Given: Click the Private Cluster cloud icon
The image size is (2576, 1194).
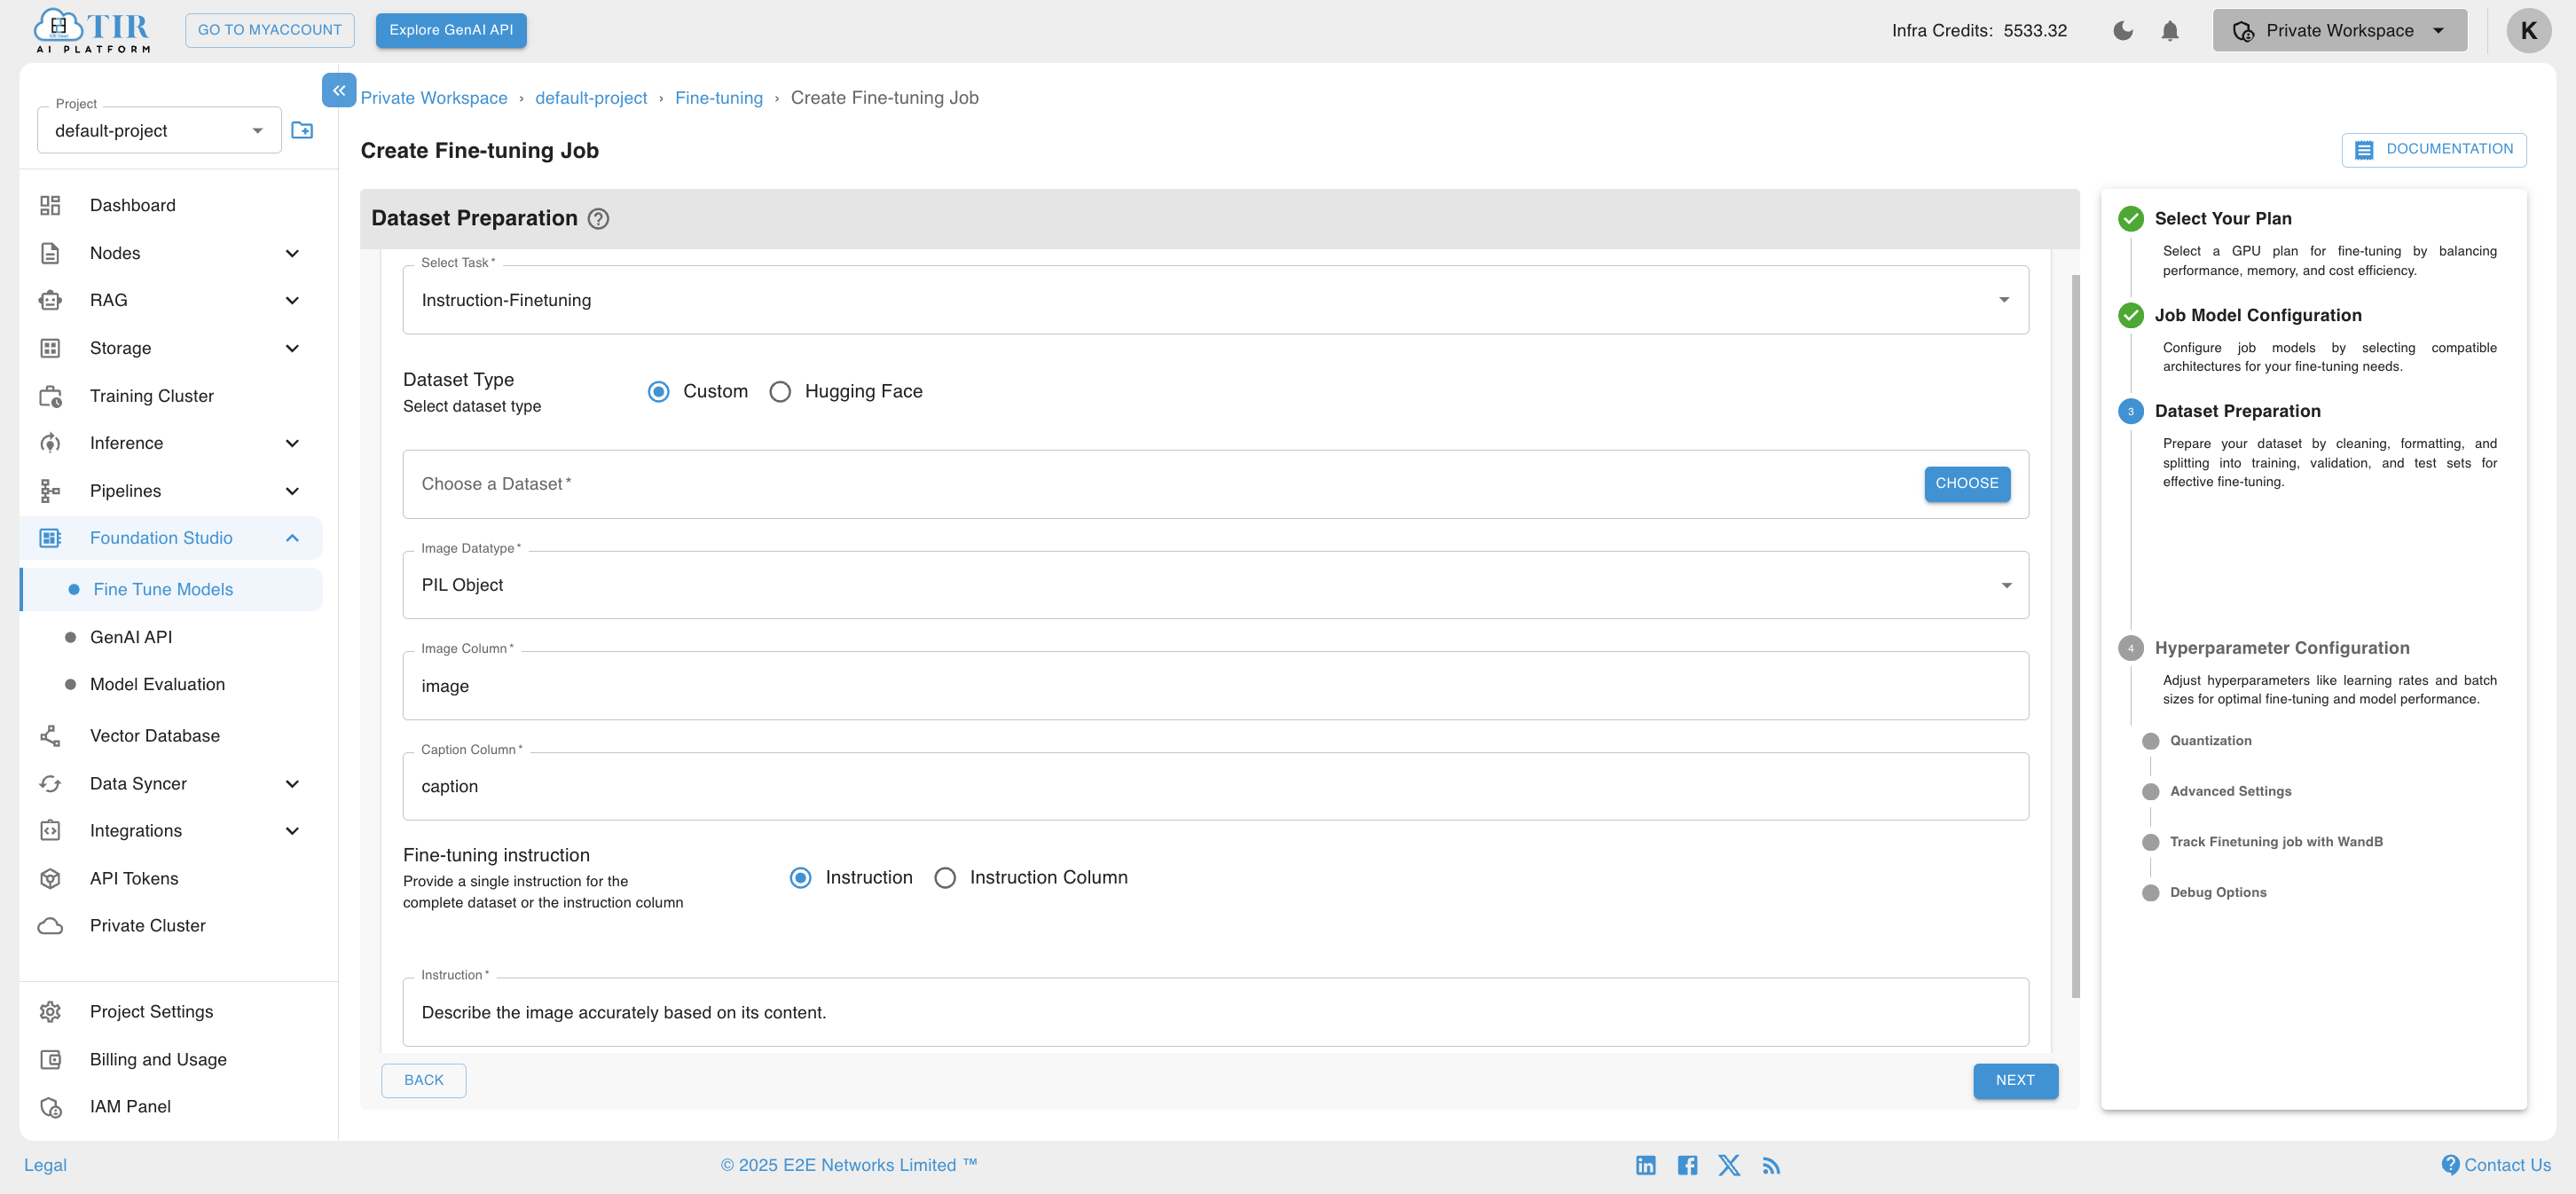Looking at the screenshot, I should tap(50, 926).
